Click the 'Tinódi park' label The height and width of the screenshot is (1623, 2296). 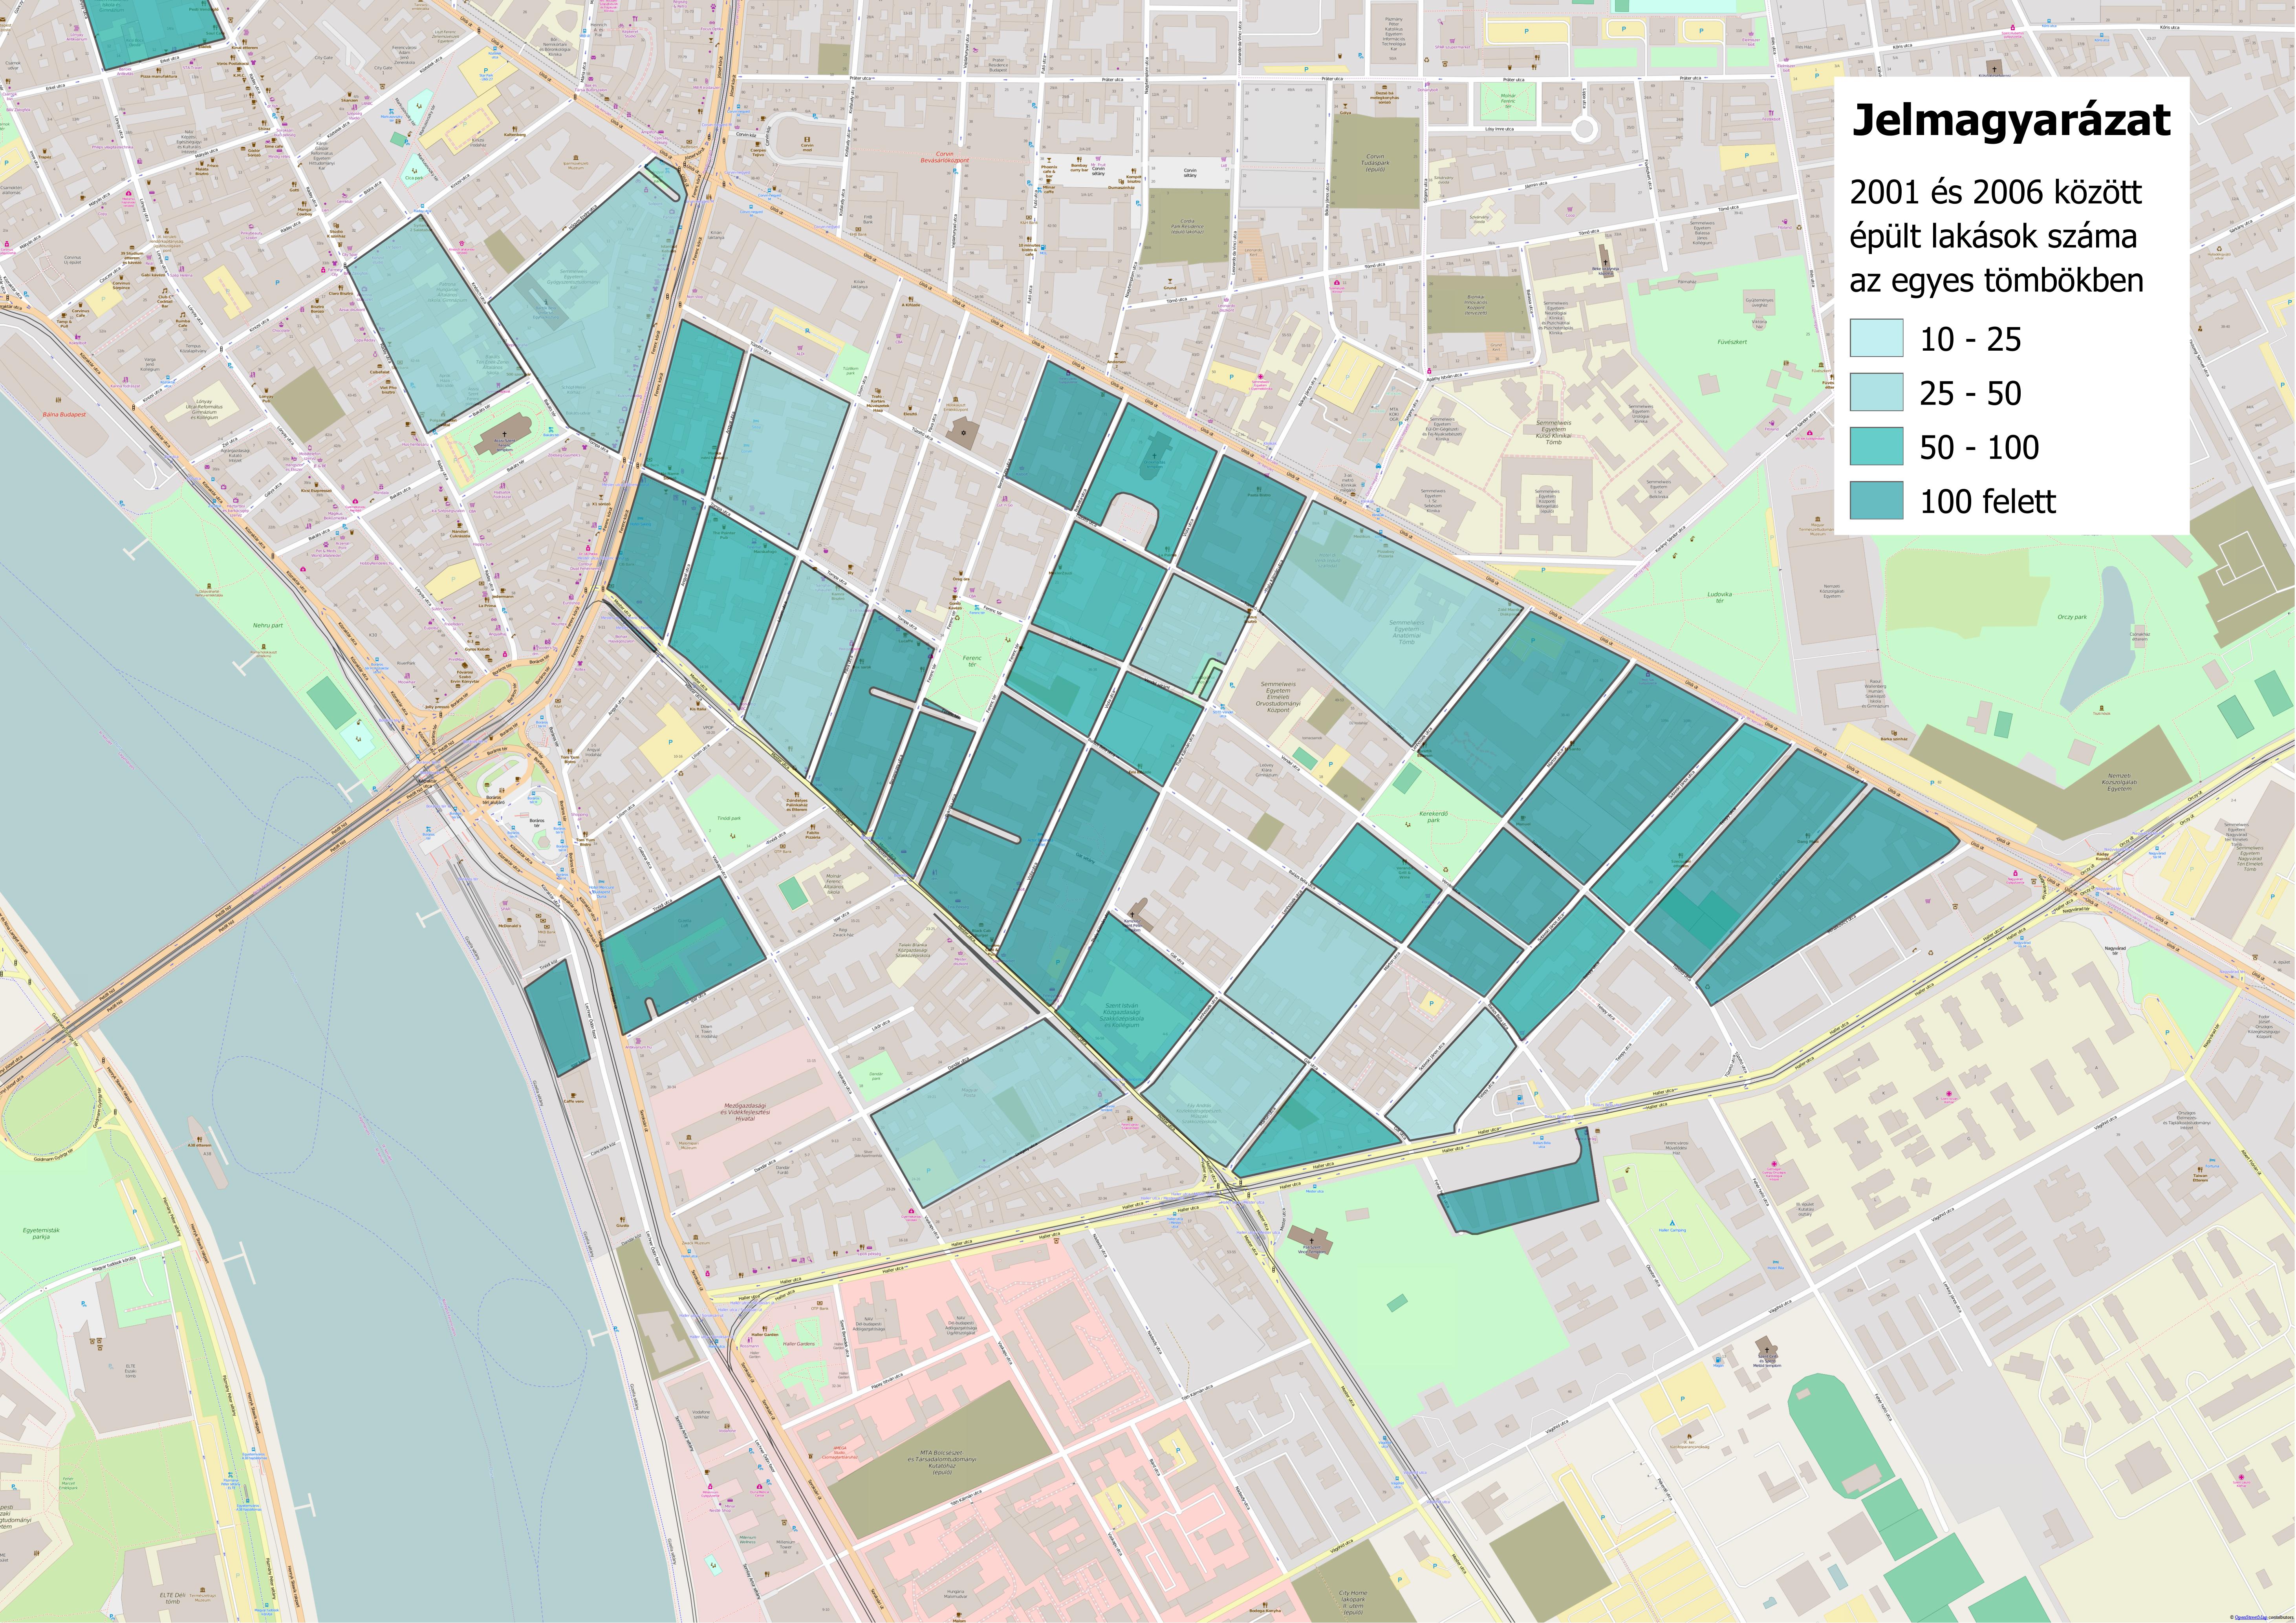coord(729,818)
